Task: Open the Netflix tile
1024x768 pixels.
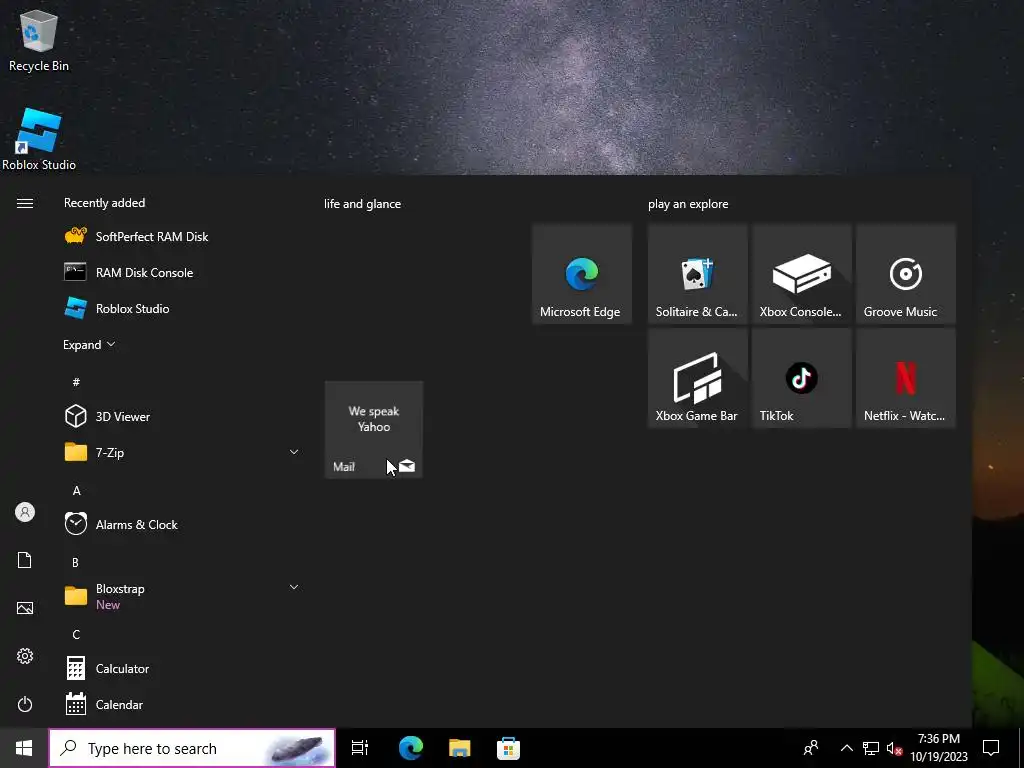Action: coord(906,377)
